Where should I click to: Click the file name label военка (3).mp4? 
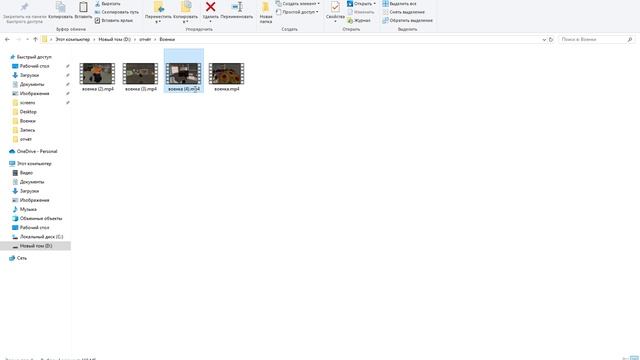pos(141,89)
